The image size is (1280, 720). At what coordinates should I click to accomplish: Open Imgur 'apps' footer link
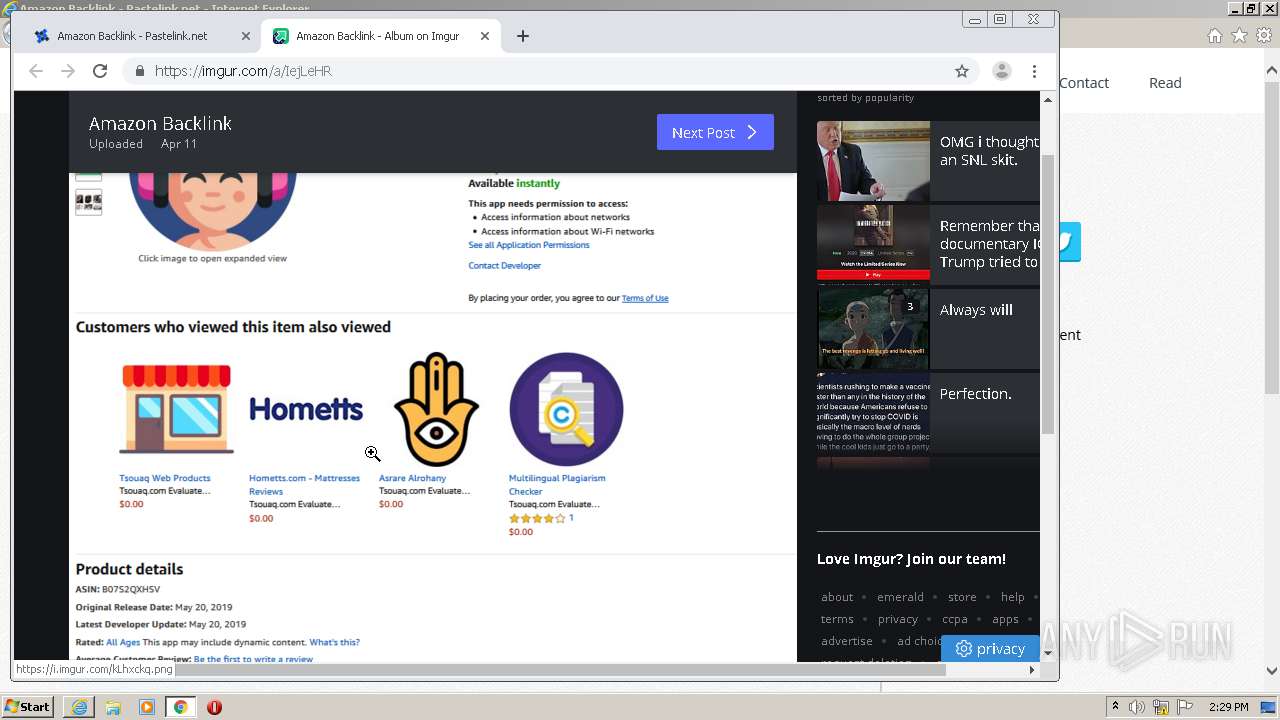point(1005,619)
